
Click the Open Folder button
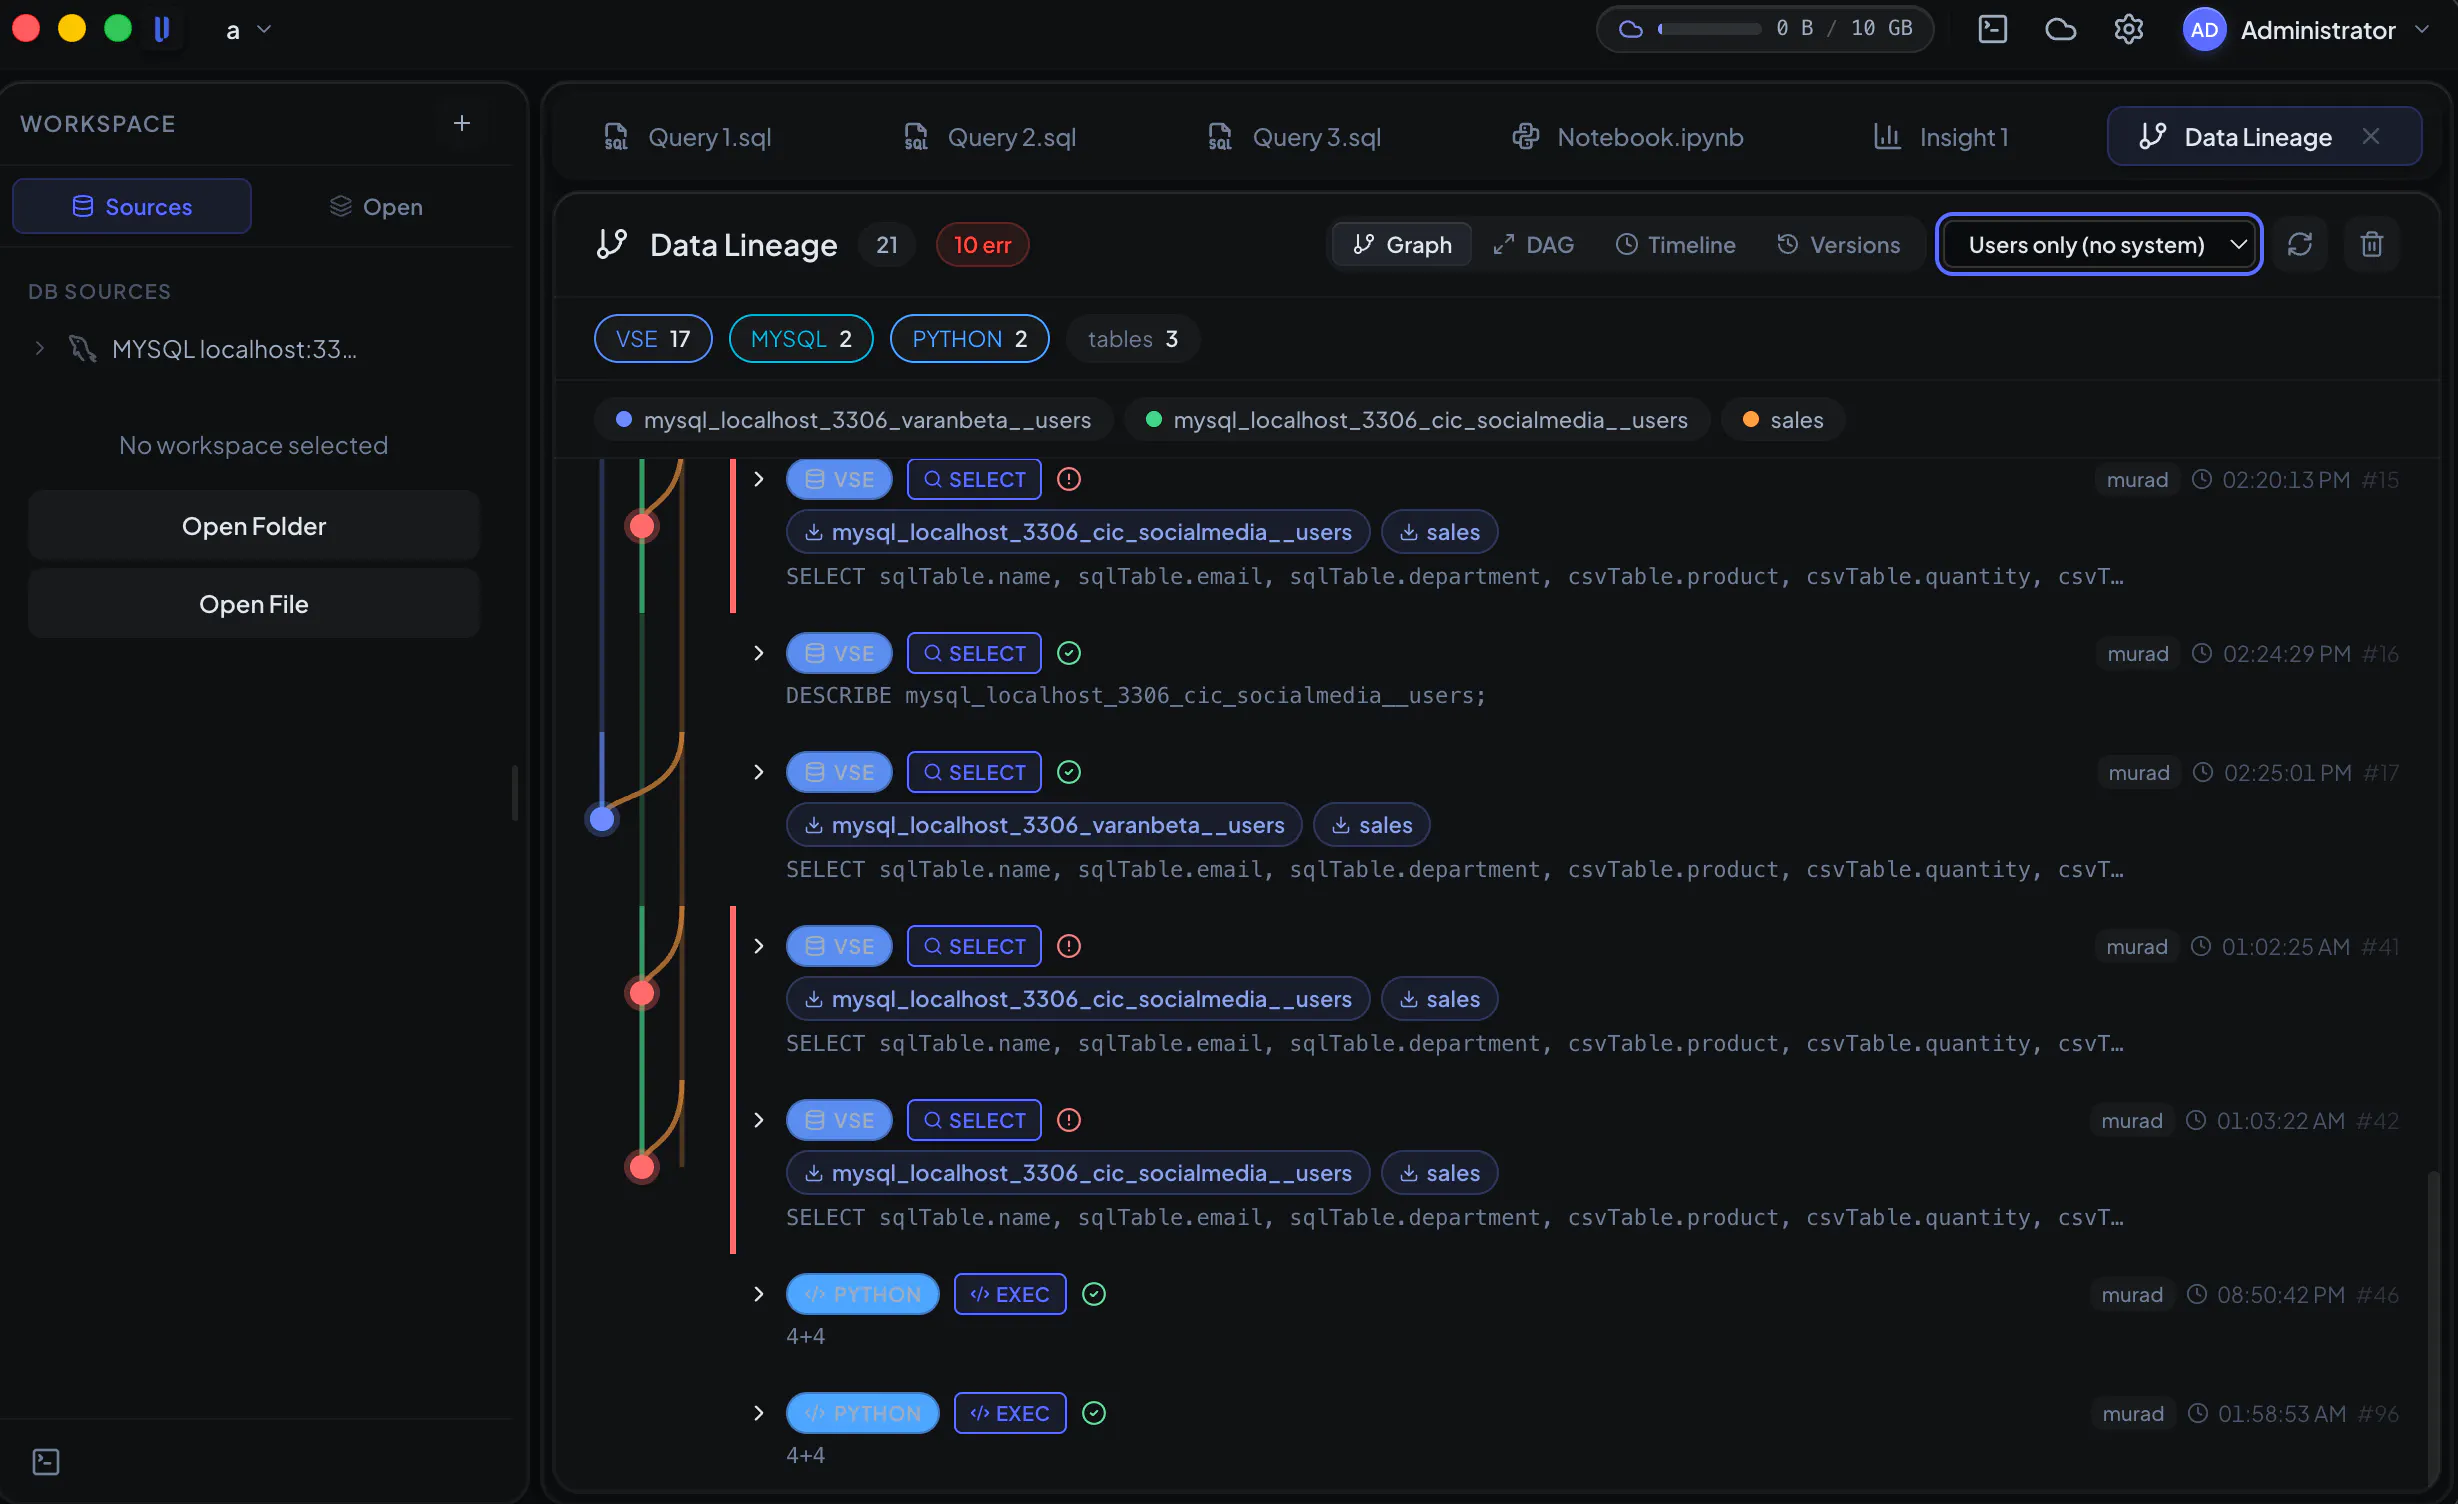coord(254,525)
